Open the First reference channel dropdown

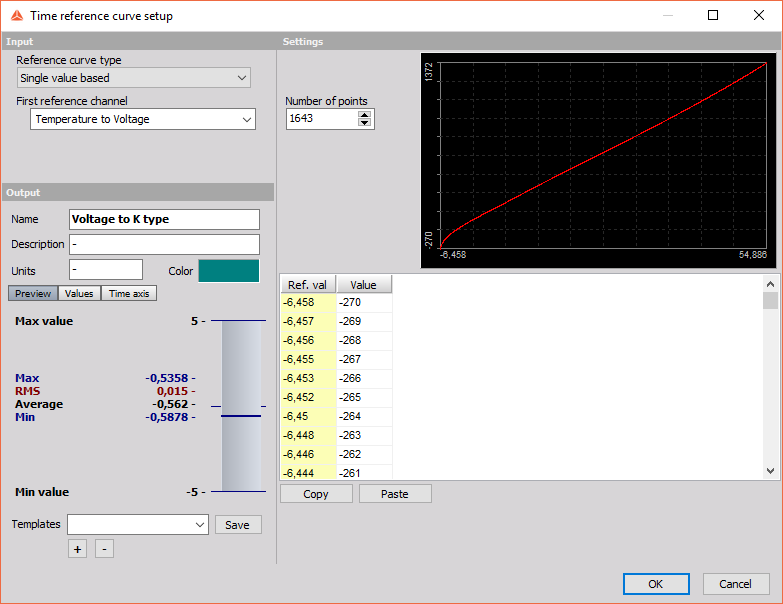coord(143,119)
